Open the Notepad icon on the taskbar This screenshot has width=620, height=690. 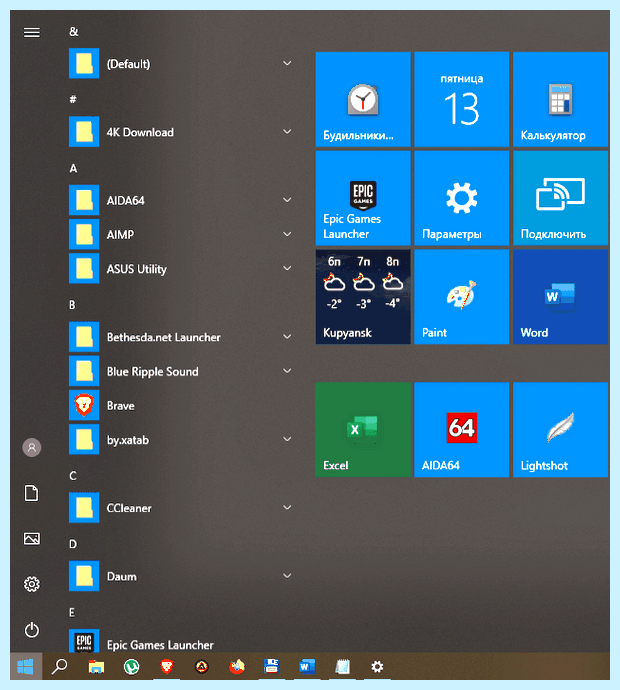point(342,667)
